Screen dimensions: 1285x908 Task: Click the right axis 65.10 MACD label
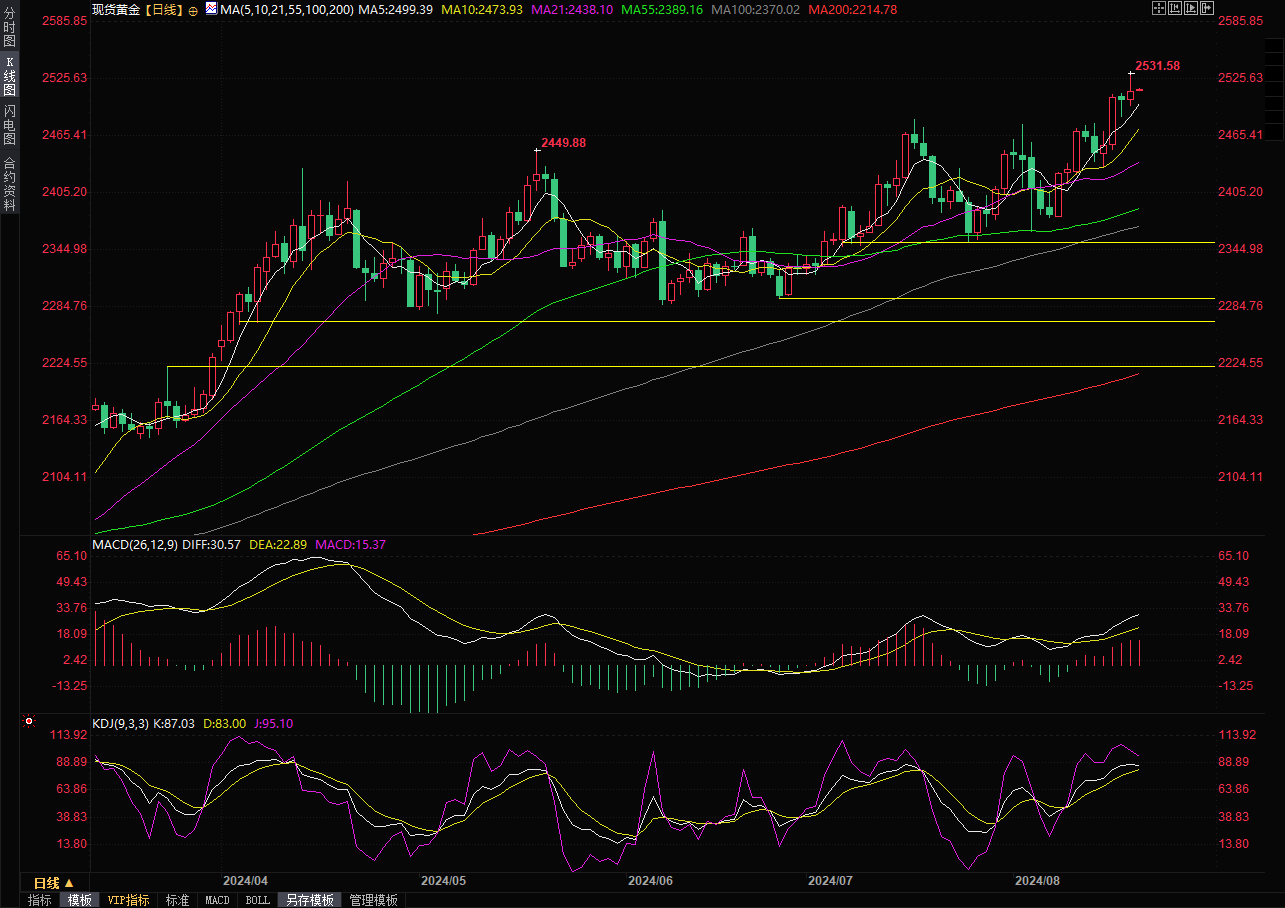click(x=1235, y=556)
